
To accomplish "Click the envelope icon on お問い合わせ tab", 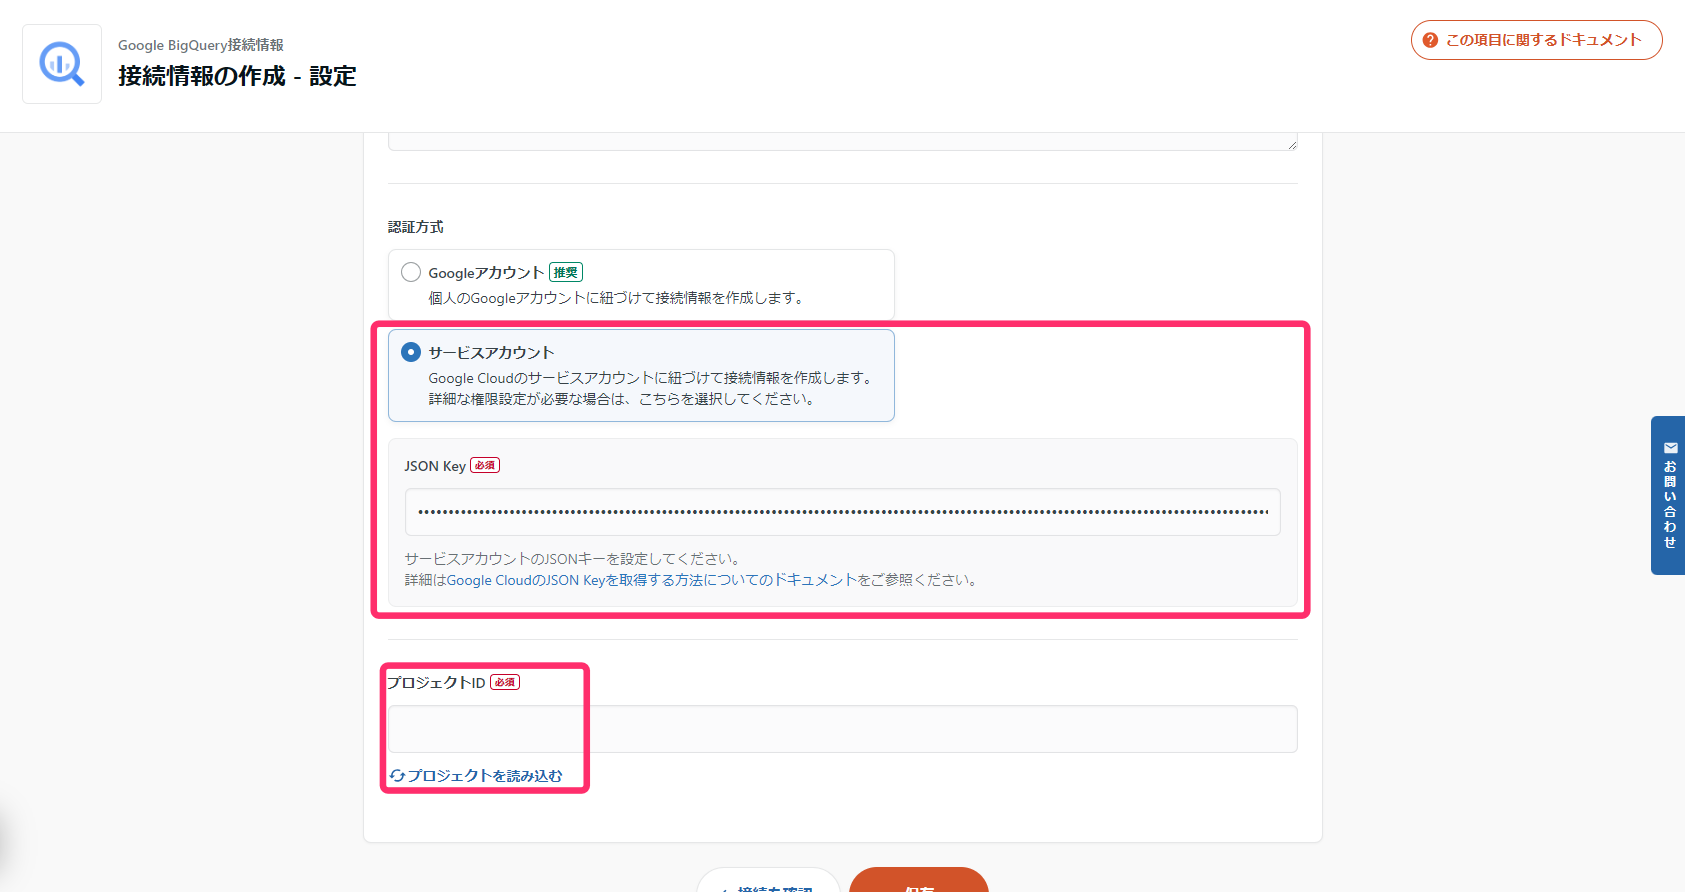I will tap(1670, 448).
